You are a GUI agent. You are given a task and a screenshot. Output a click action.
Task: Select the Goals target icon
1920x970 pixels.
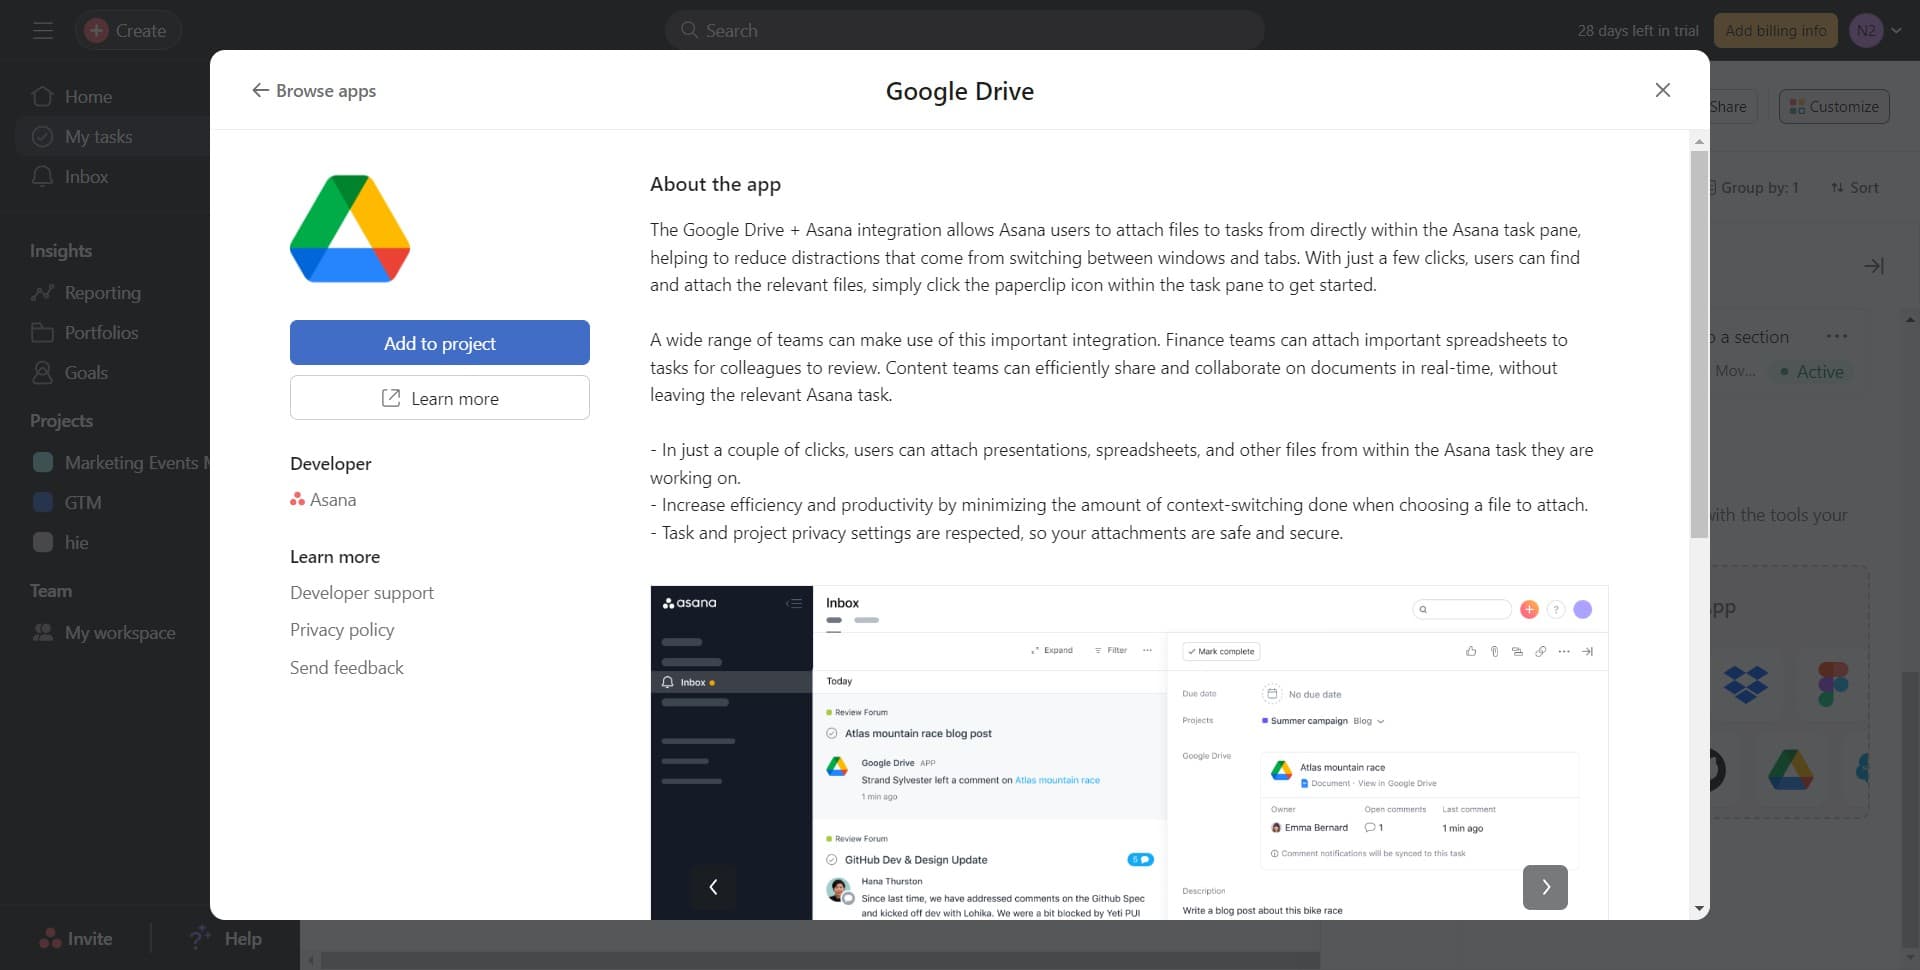click(x=42, y=372)
